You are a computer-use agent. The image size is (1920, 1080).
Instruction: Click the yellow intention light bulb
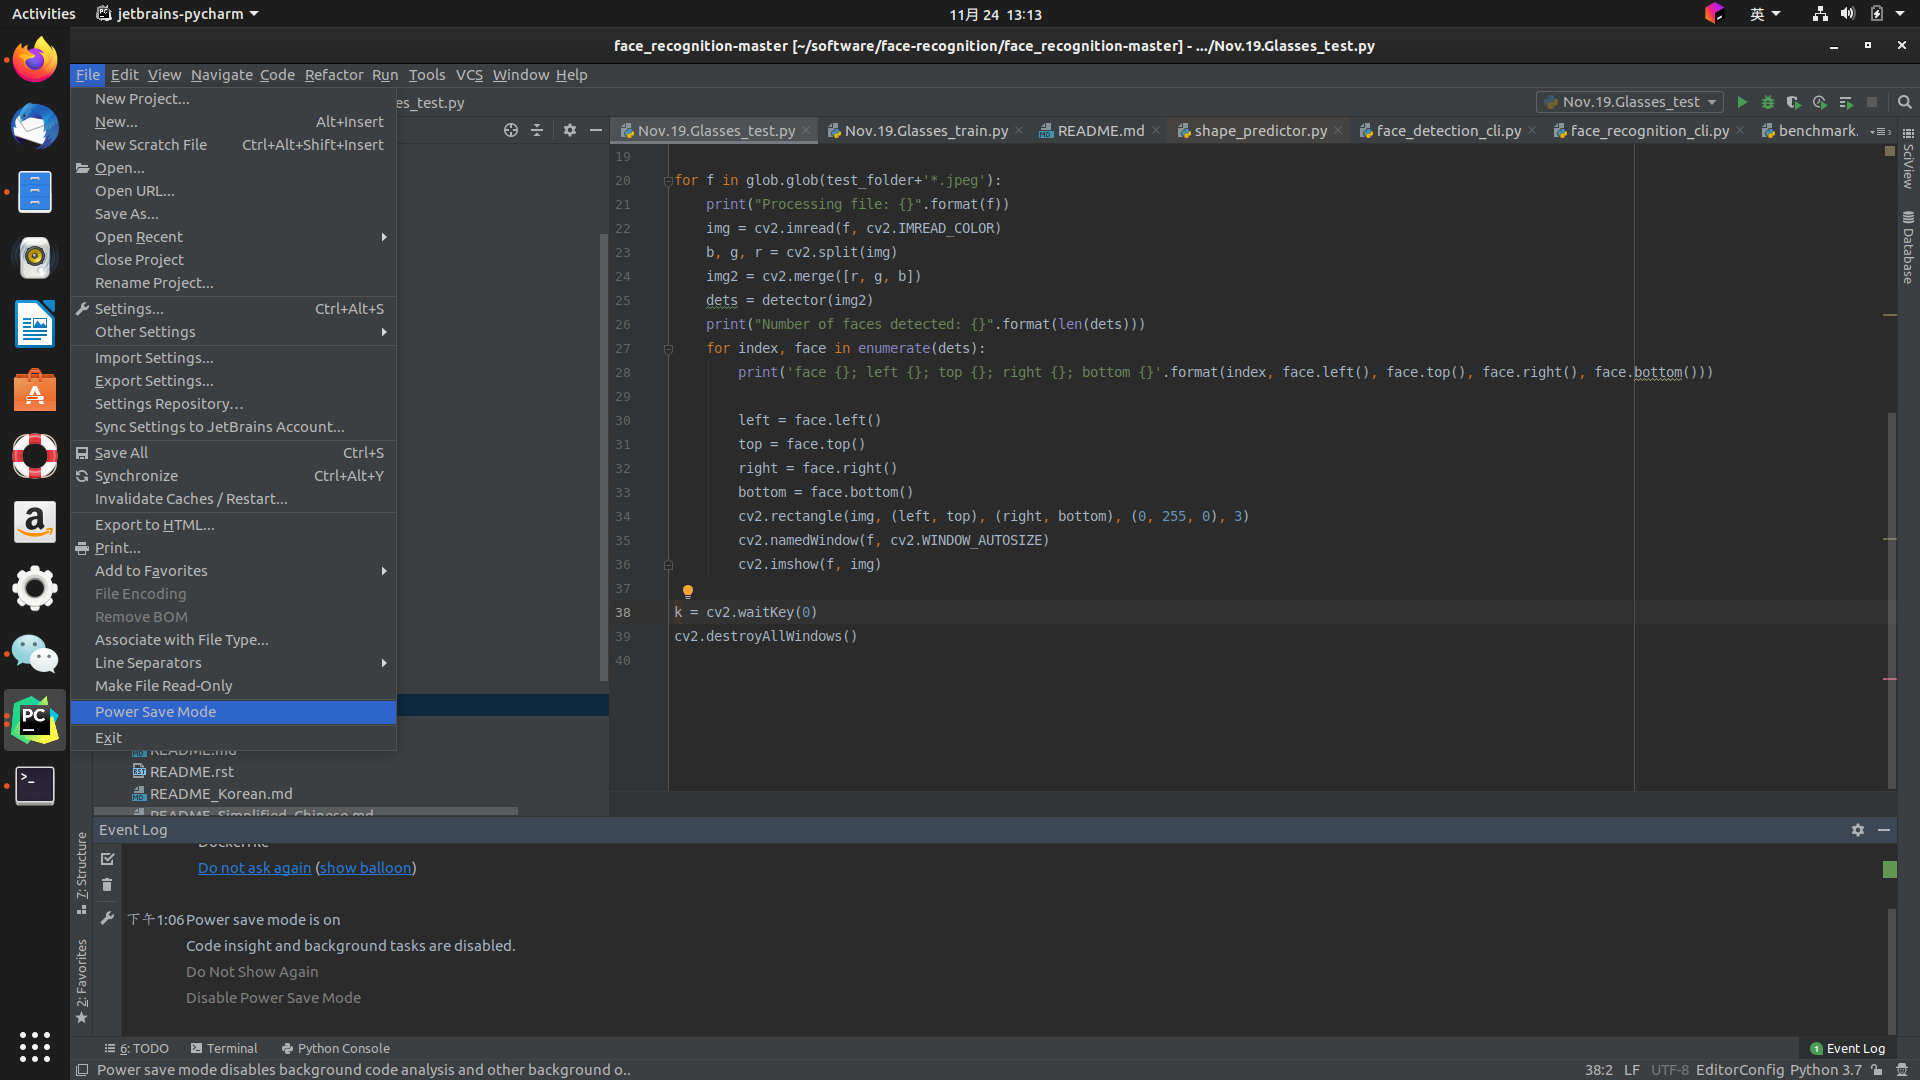click(687, 591)
